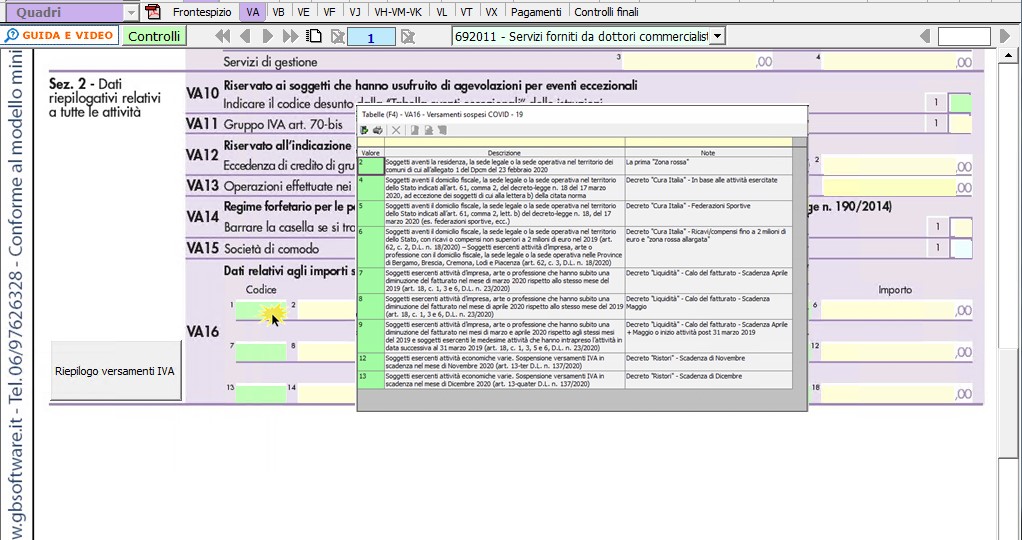Tick the VA14 regime forfetario checkbox
Viewport: 1022px width, 540px height.
click(x=961, y=227)
